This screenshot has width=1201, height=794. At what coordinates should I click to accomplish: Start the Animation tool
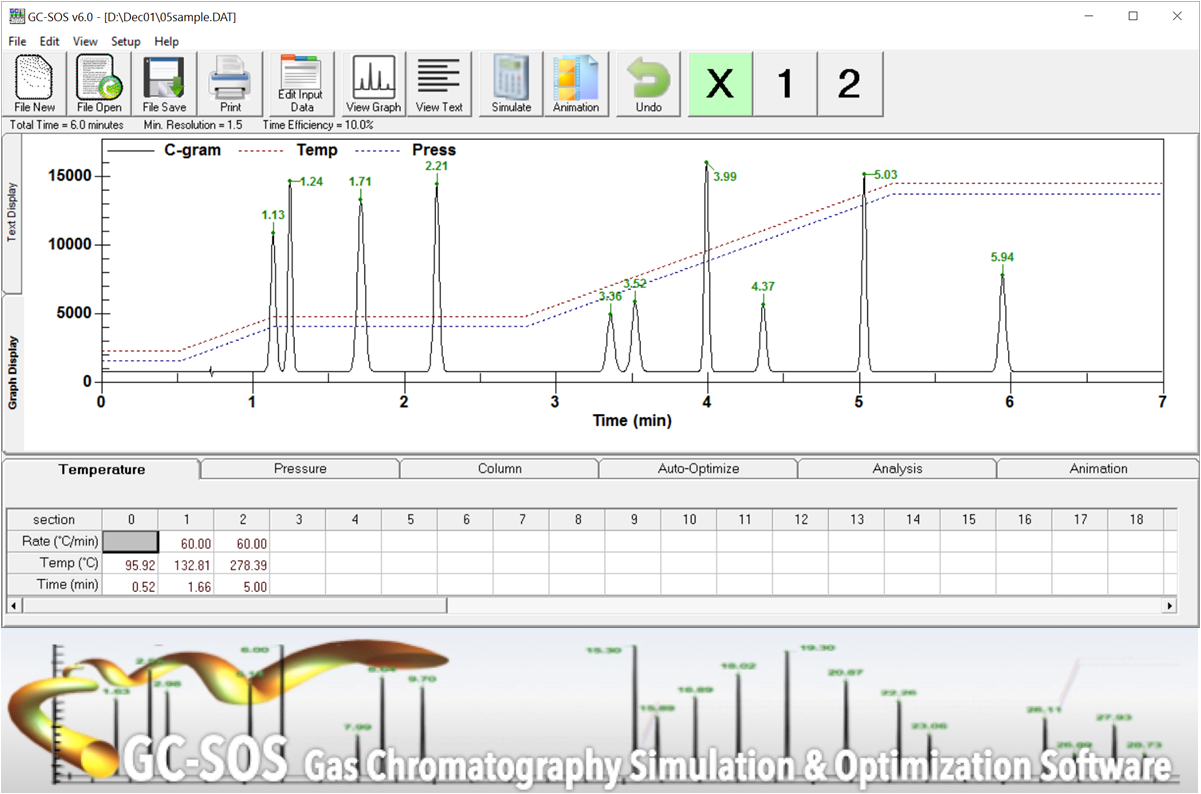576,84
